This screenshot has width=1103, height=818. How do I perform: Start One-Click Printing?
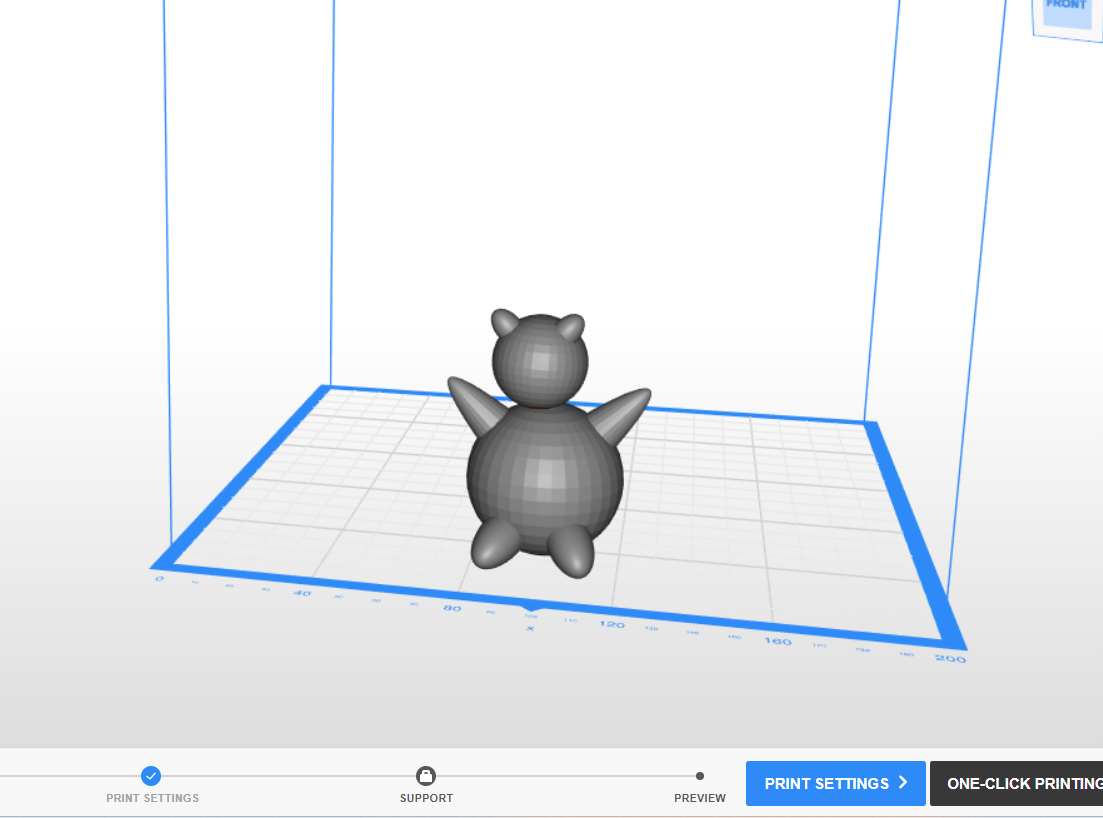click(x=1016, y=784)
